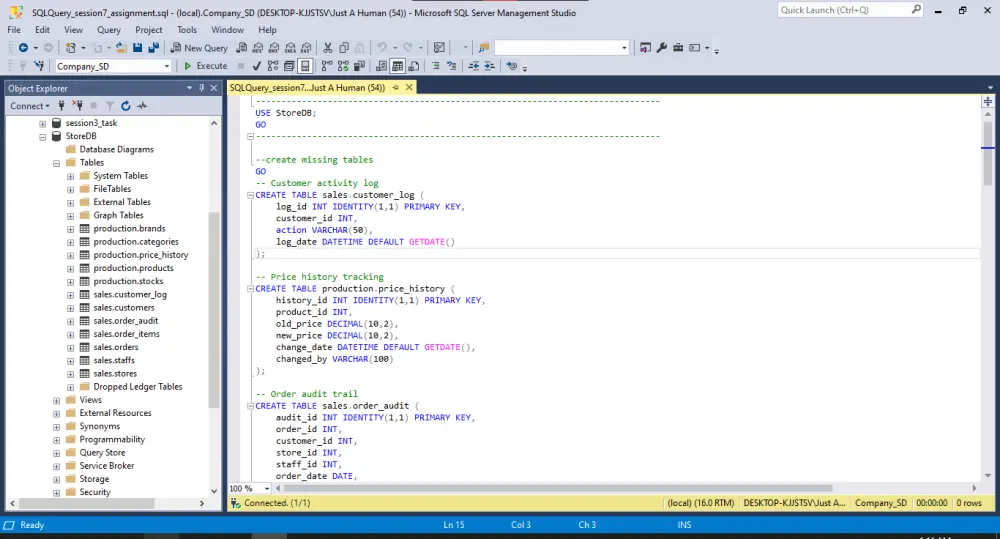1000x539 pixels.
Task: Toggle Results to Grid output mode
Action: click(397, 66)
